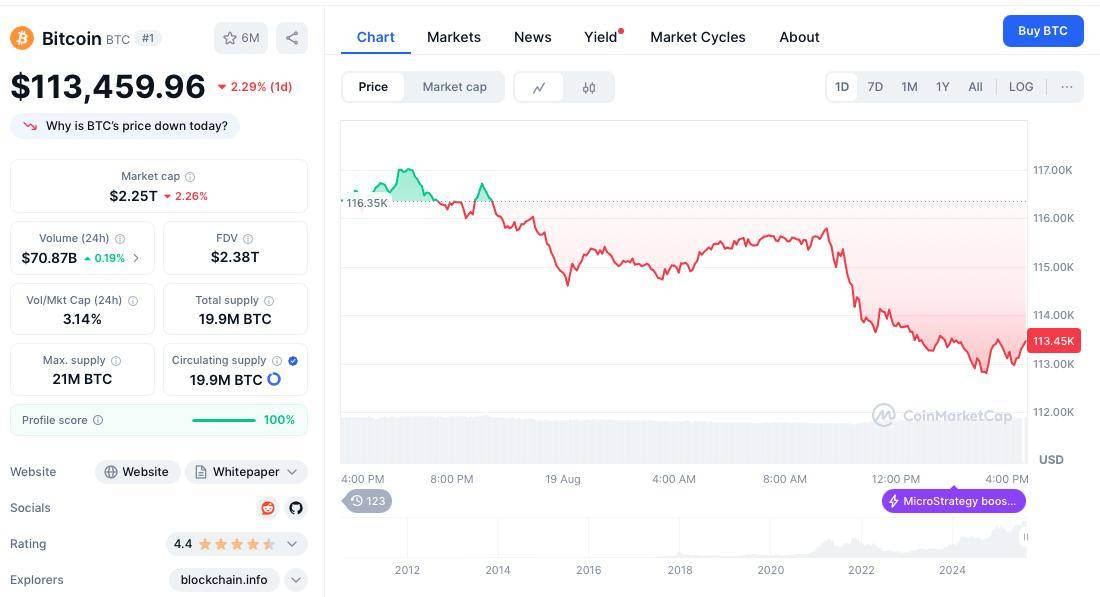Open the Reddit social link icon
1100x597 pixels.
coord(268,508)
